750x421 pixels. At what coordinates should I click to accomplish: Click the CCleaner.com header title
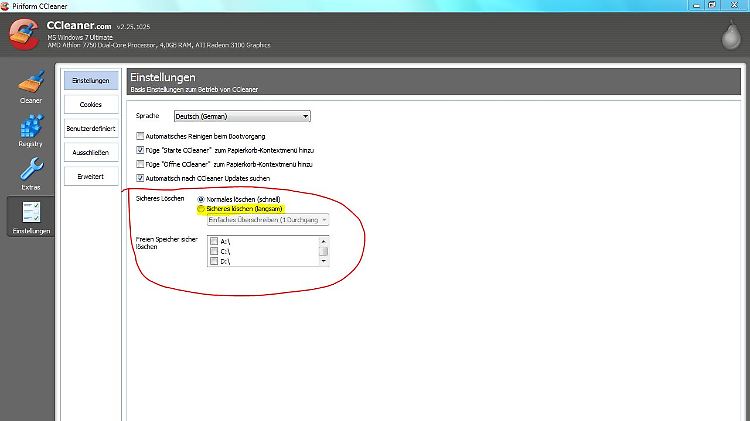pos(79,26)
